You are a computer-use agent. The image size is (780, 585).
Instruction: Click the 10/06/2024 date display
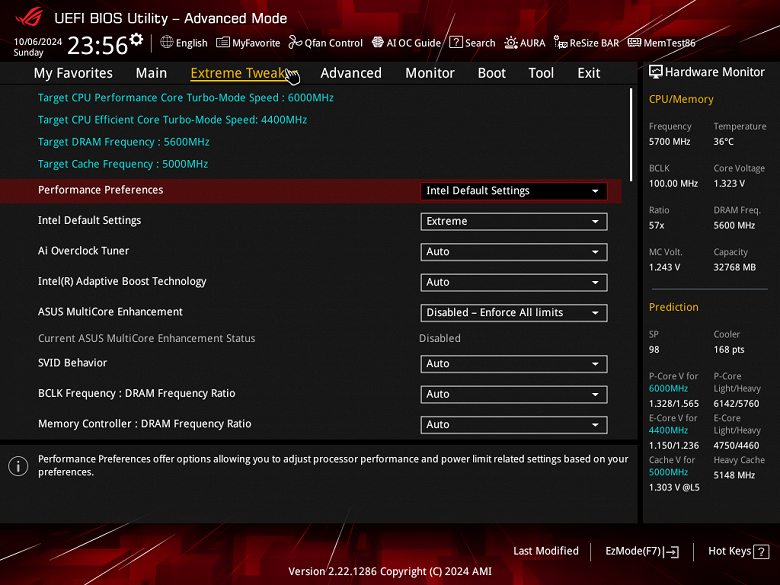point(38,42)
